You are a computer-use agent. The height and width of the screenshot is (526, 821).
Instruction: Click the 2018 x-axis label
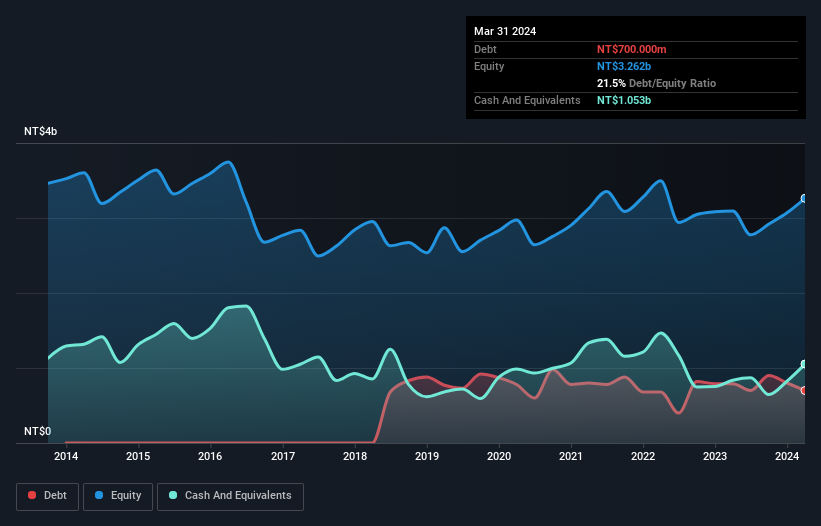[x=355, y=456]
